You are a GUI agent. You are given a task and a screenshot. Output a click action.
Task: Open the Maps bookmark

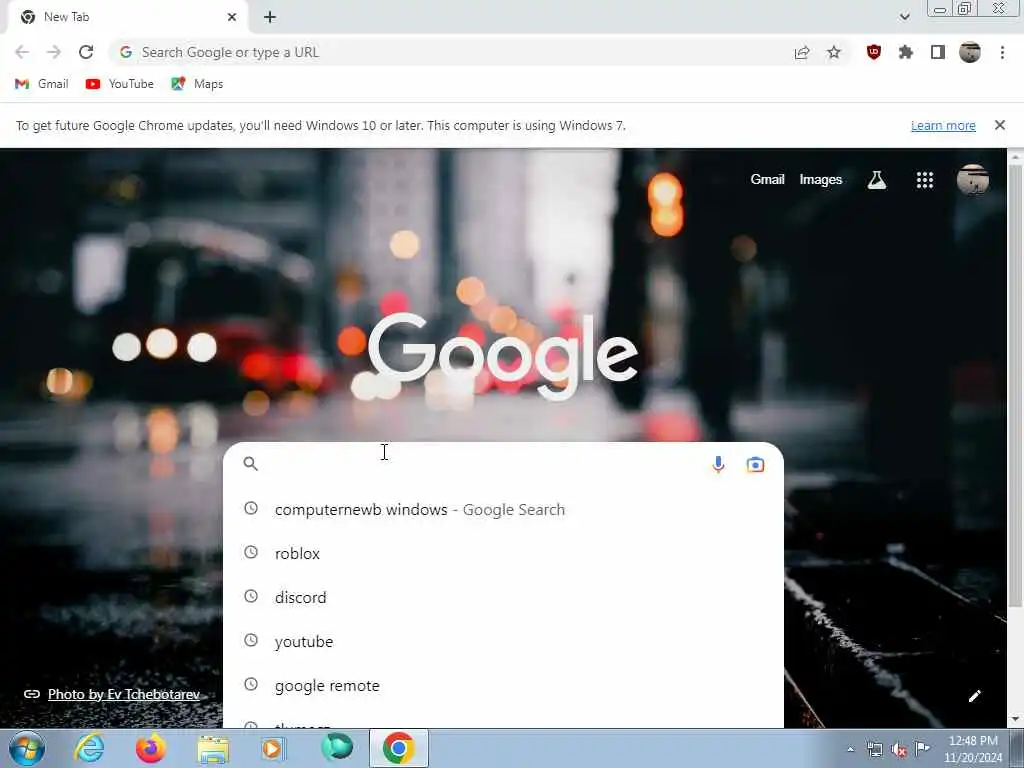[197, 84]
